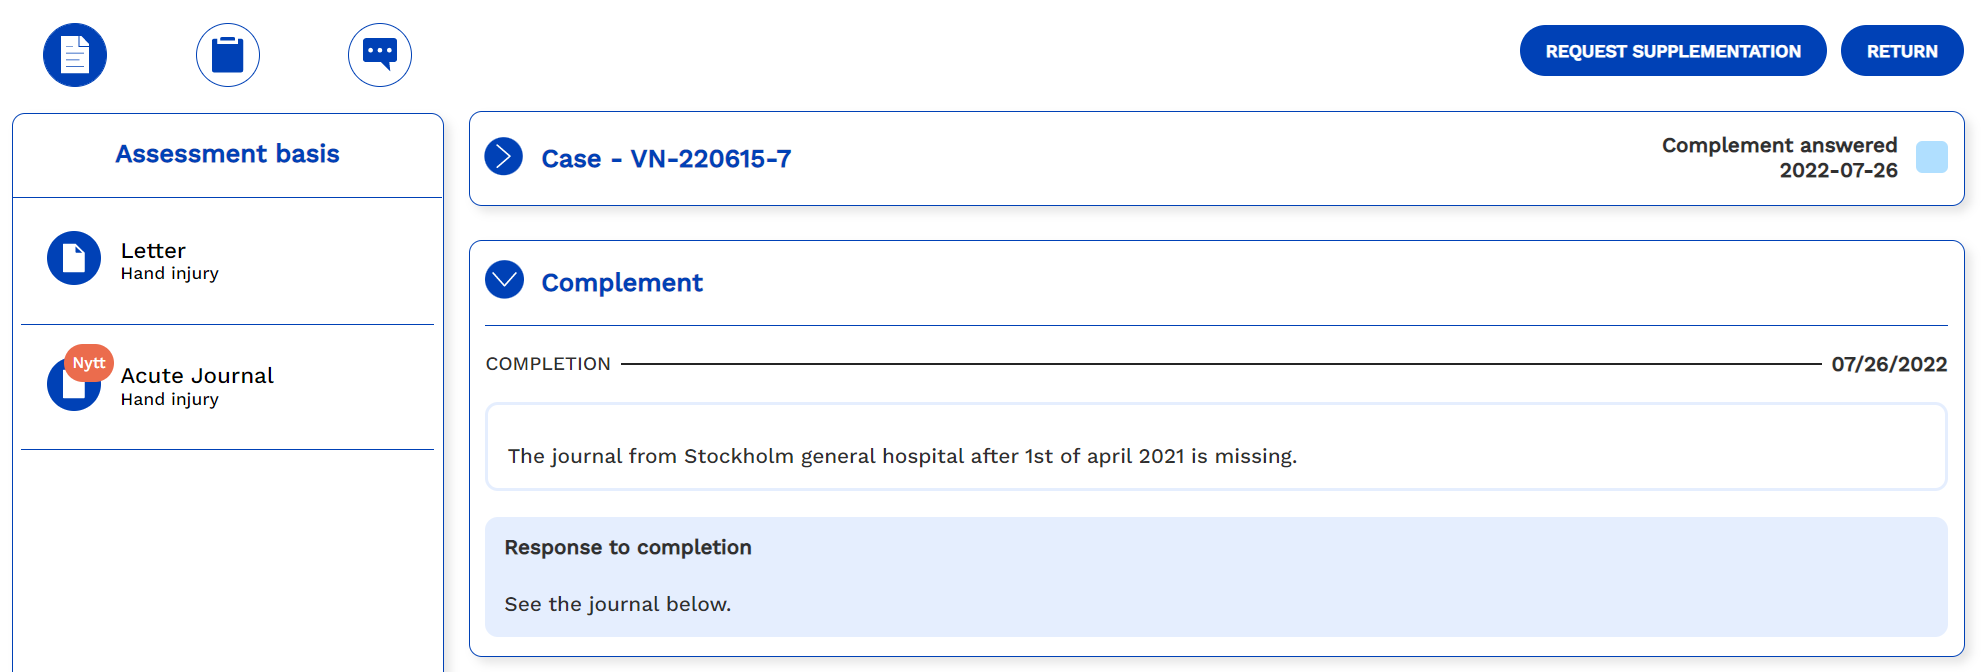Click the Return button

click(x=1902, y=51)
